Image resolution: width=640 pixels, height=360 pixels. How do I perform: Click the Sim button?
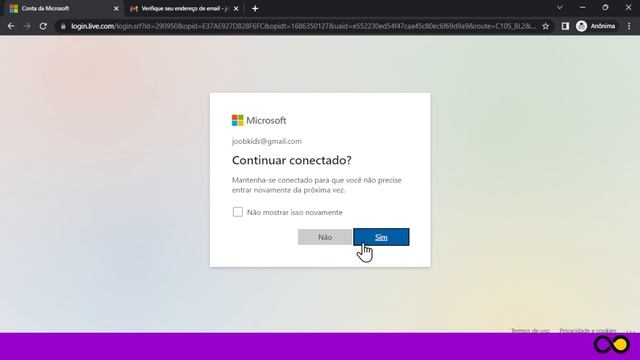click(381, 237)
